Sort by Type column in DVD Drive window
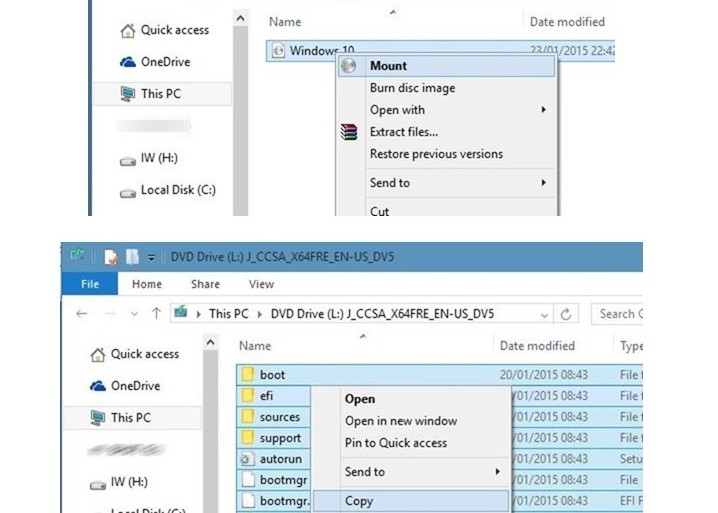The image size is (718, 513). point(631,346)
